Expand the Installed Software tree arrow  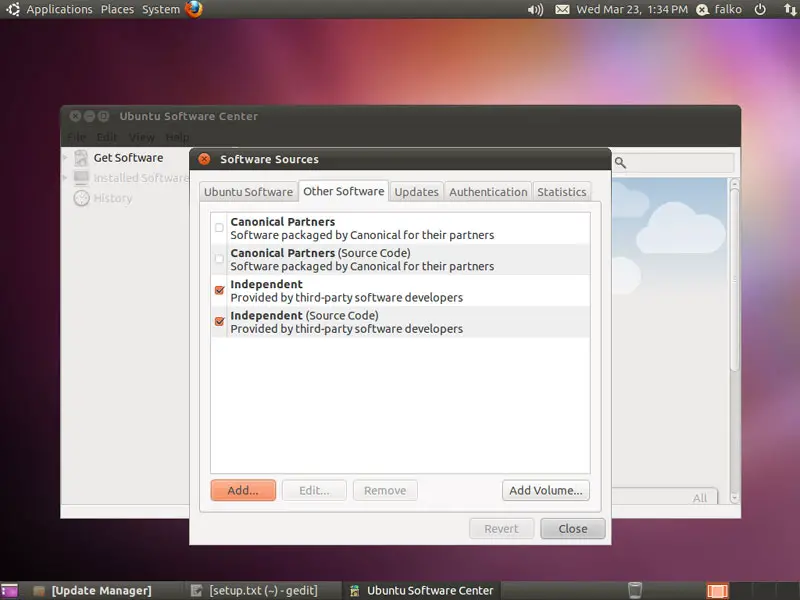[x=65, y=178]
